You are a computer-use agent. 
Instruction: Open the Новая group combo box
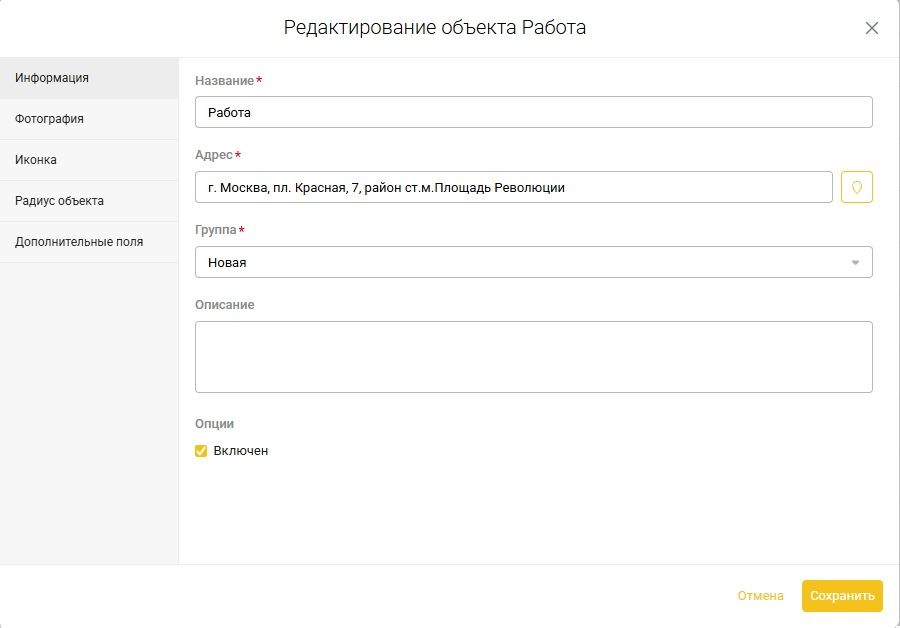[x=534, y=262]
